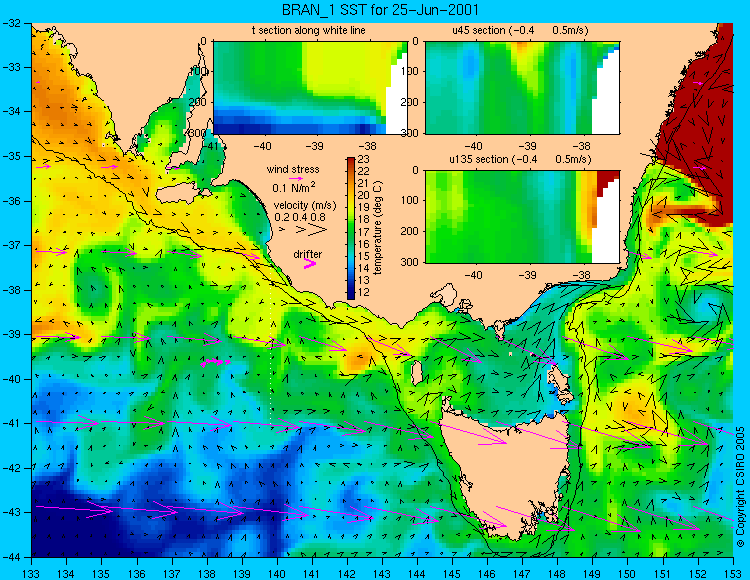The width and height of the screenshot is (750, 580).
Task: Click the '0.2 0.4 0.8' velocity scale values
Action: 300,217
